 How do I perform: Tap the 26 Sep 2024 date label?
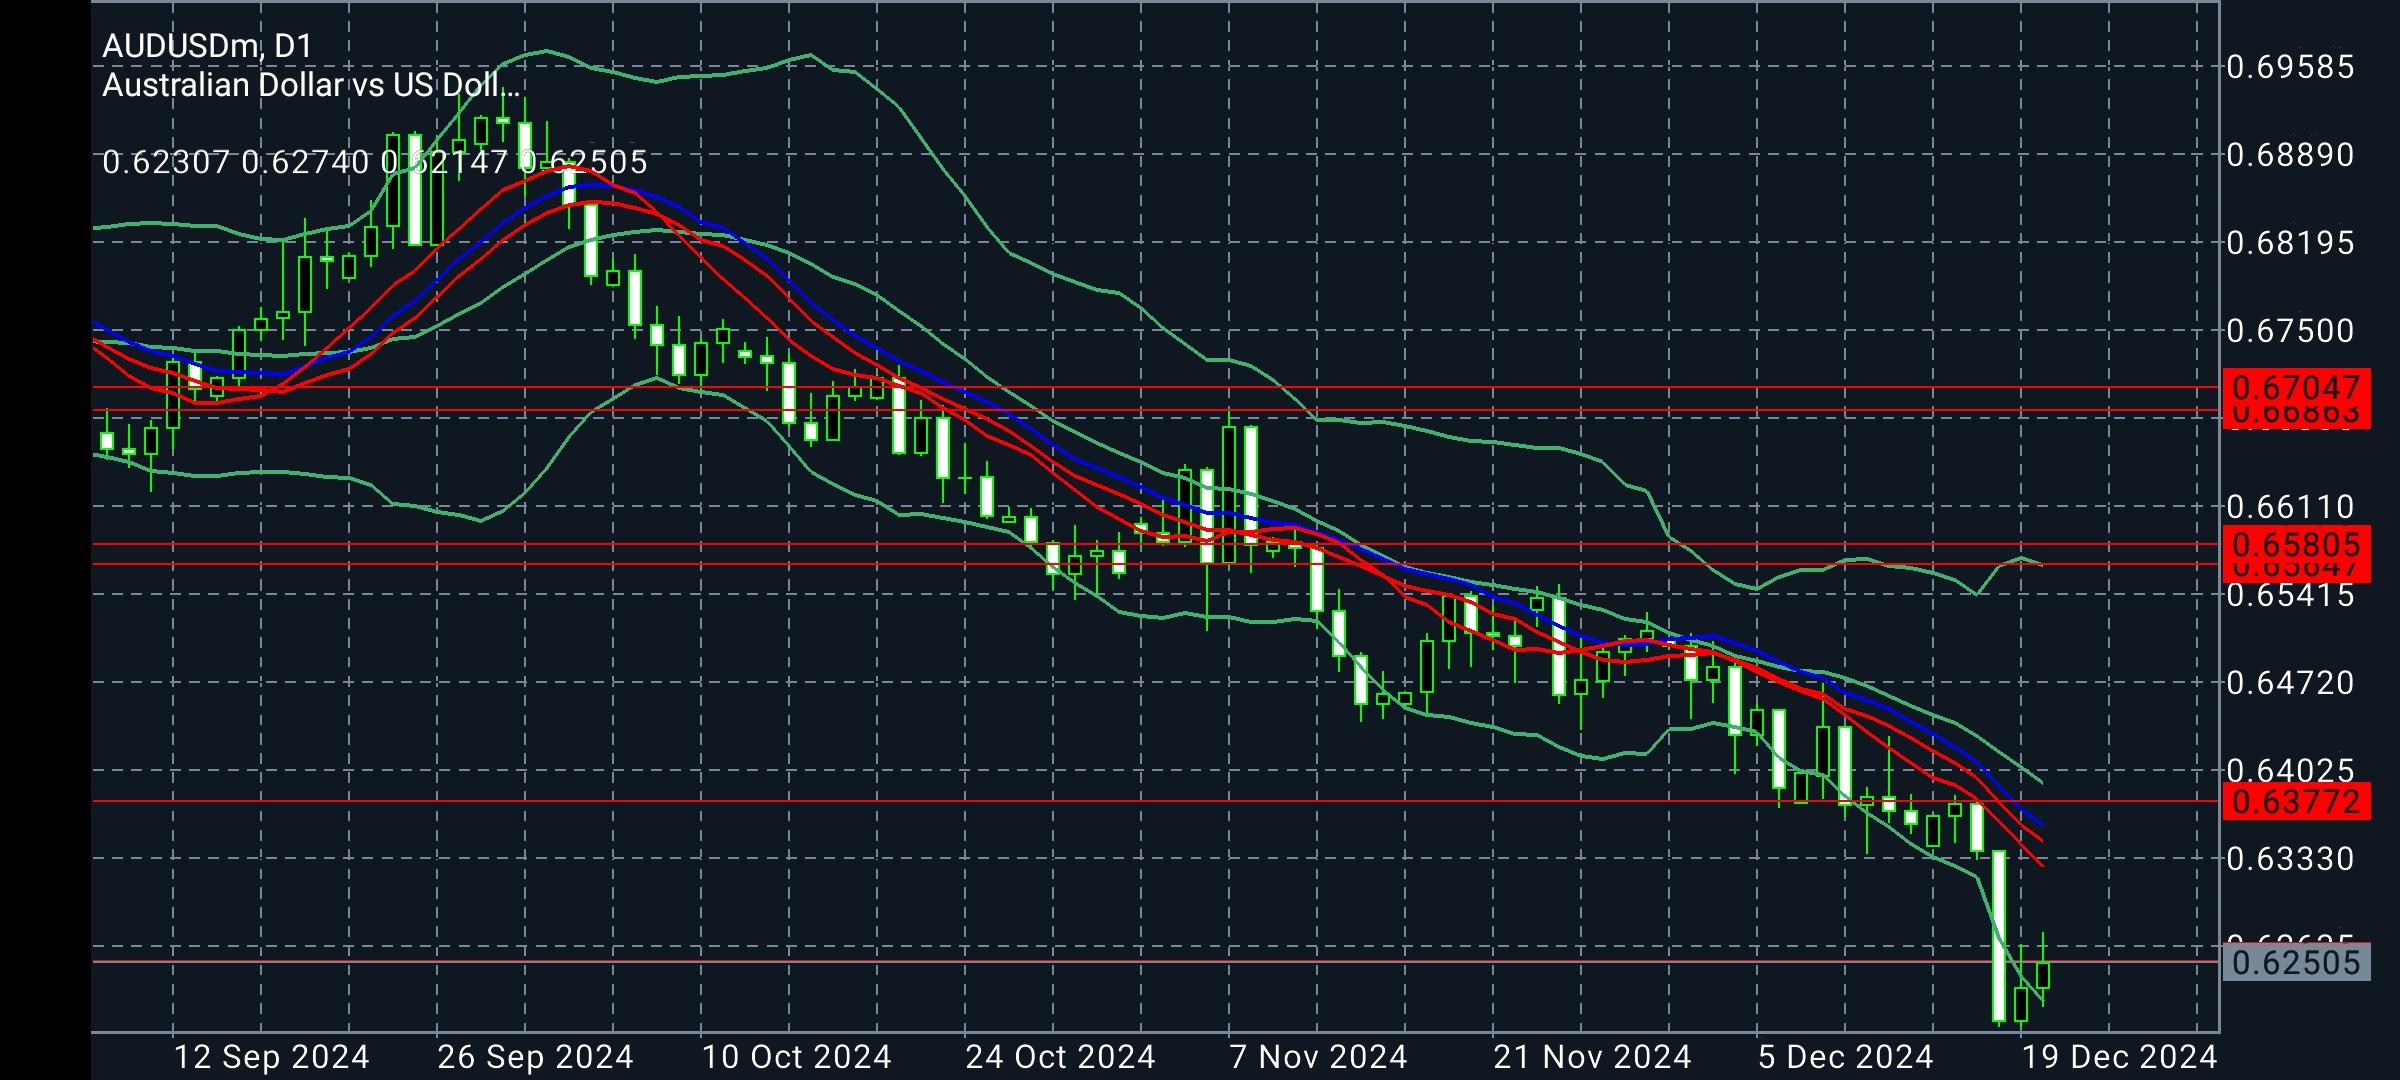(x=536, y=1057)
